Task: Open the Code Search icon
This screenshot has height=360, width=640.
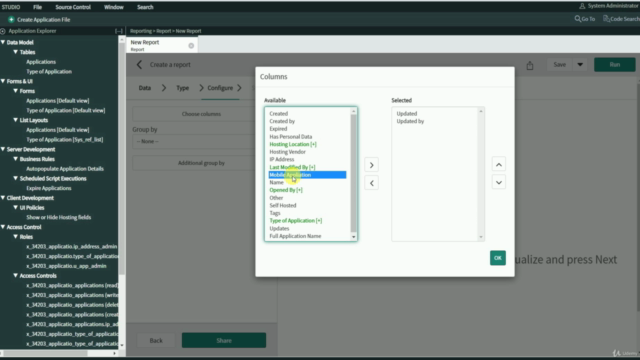Action: click(x=606, y=19)
